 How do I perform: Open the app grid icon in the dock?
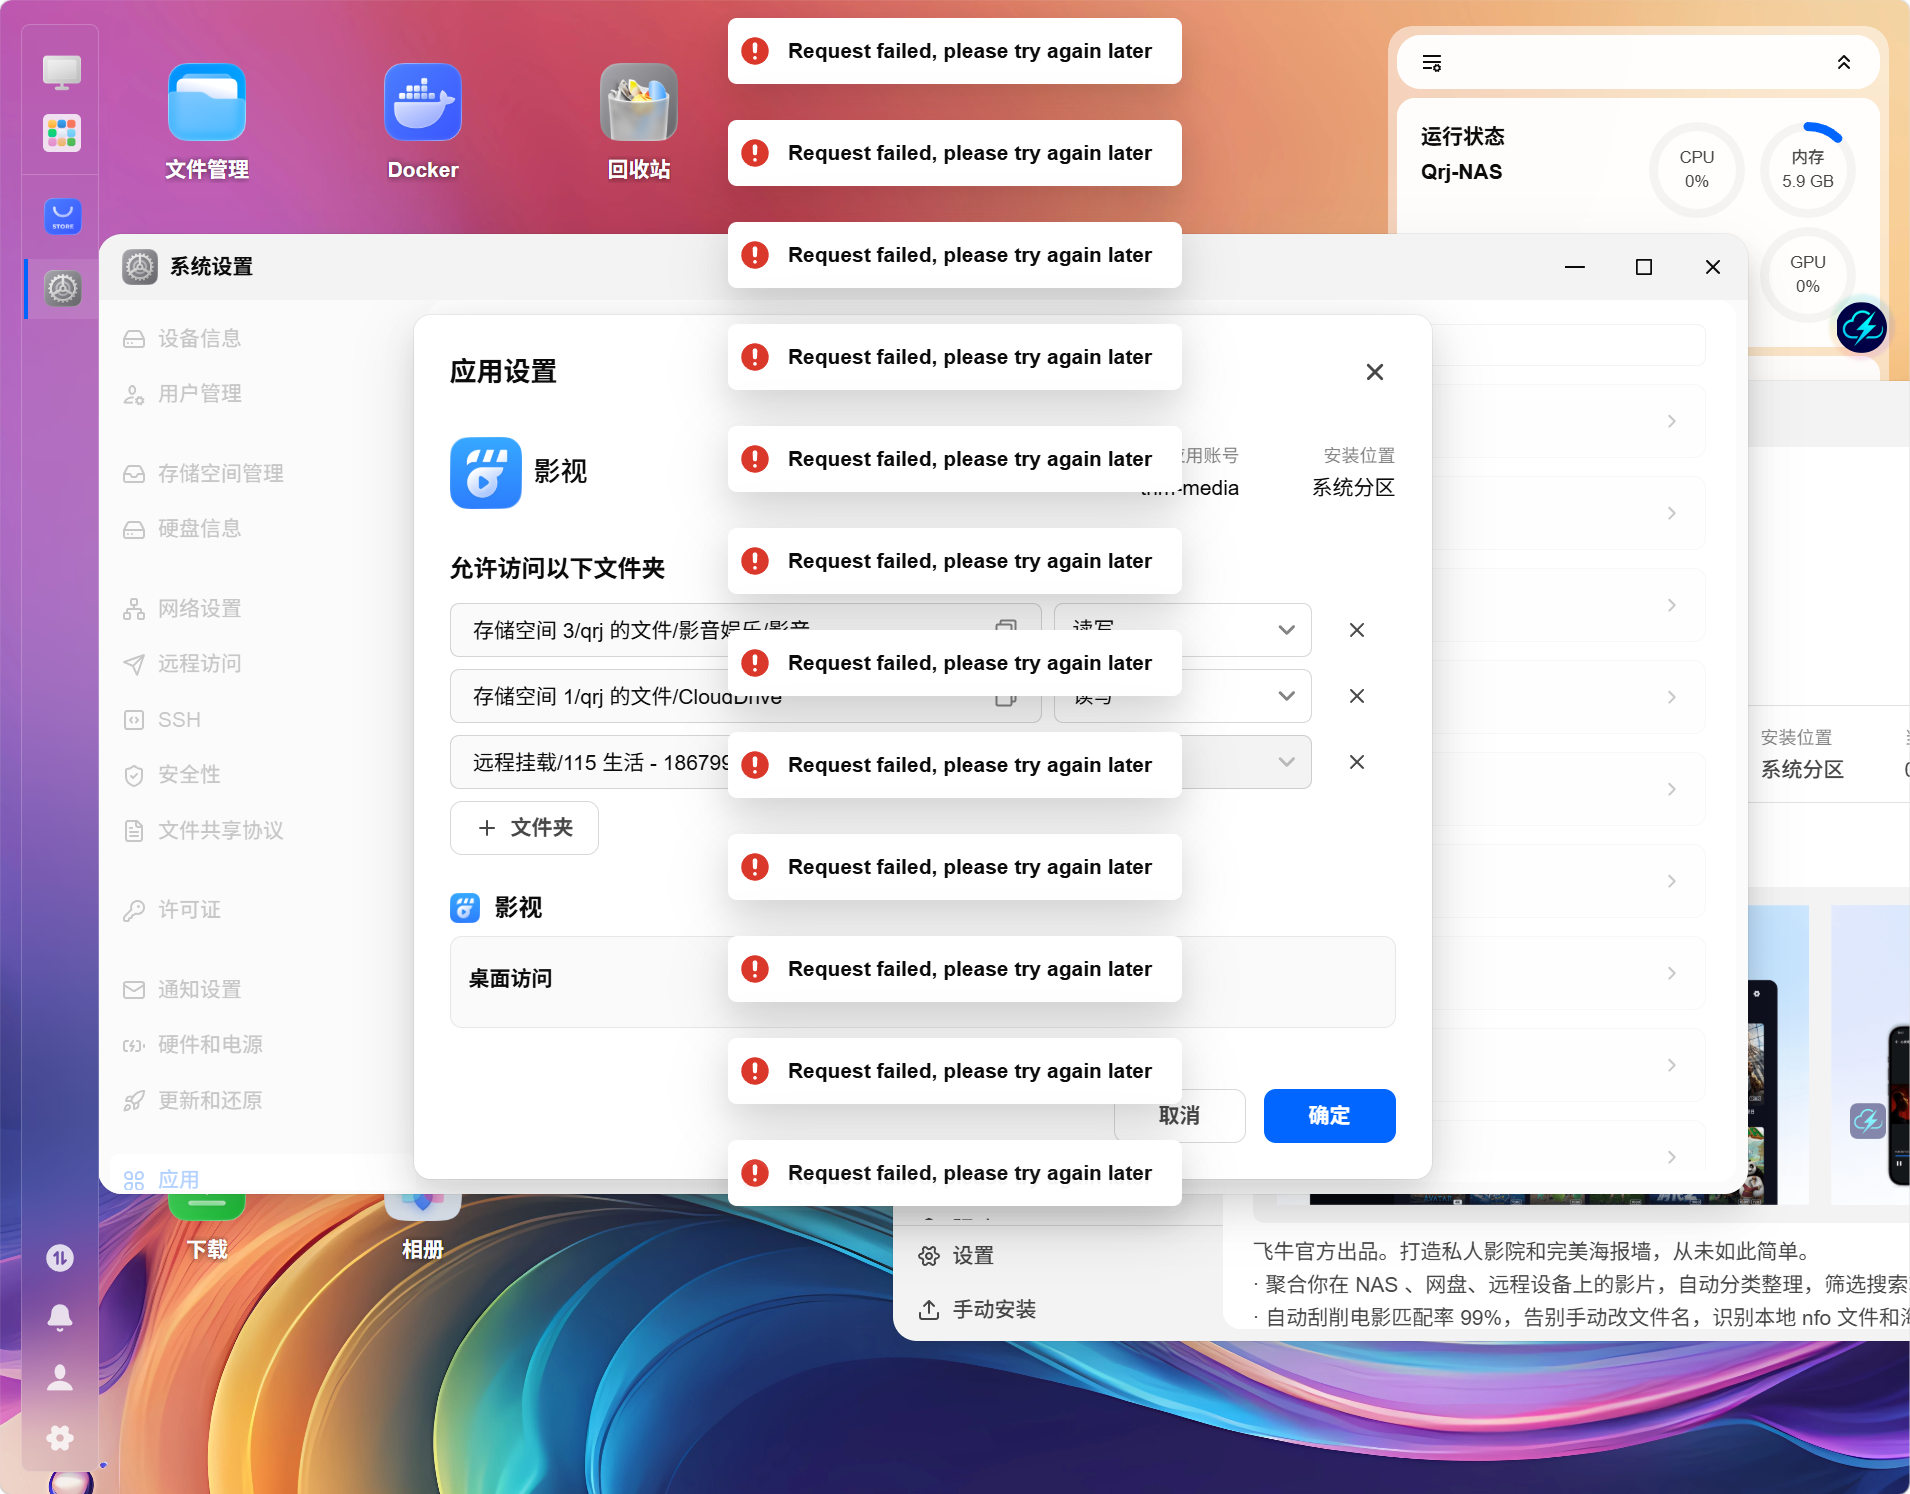click(x=62, y=132)
